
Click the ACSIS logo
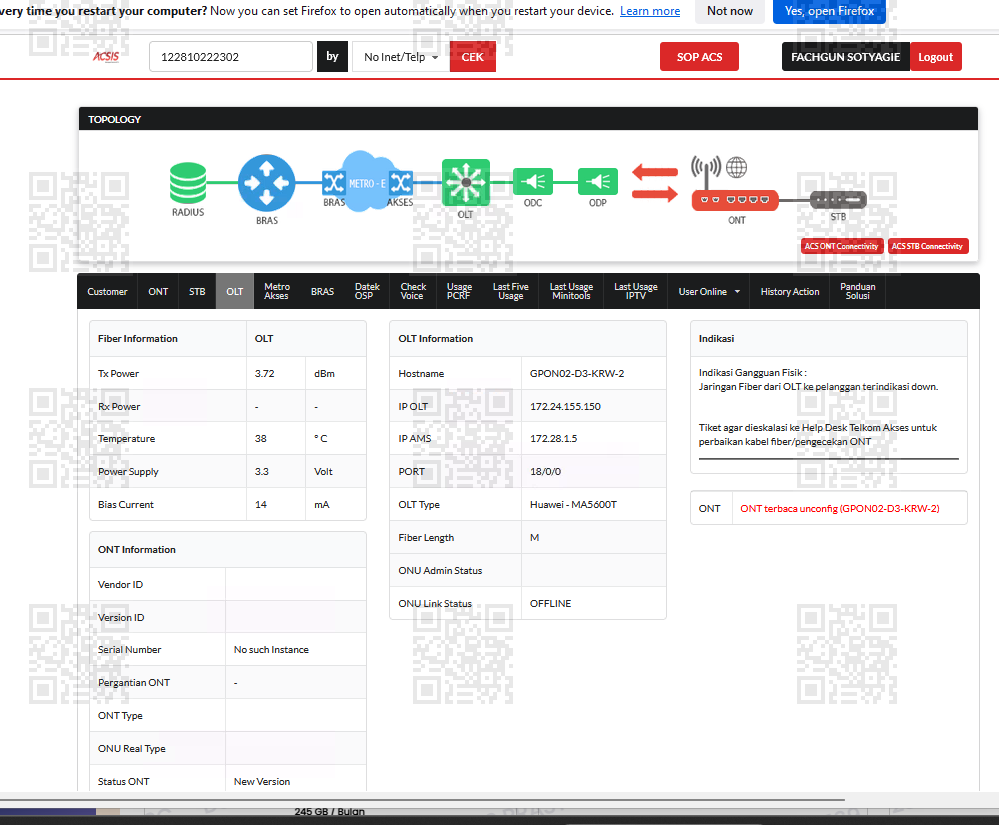(106, 57)
